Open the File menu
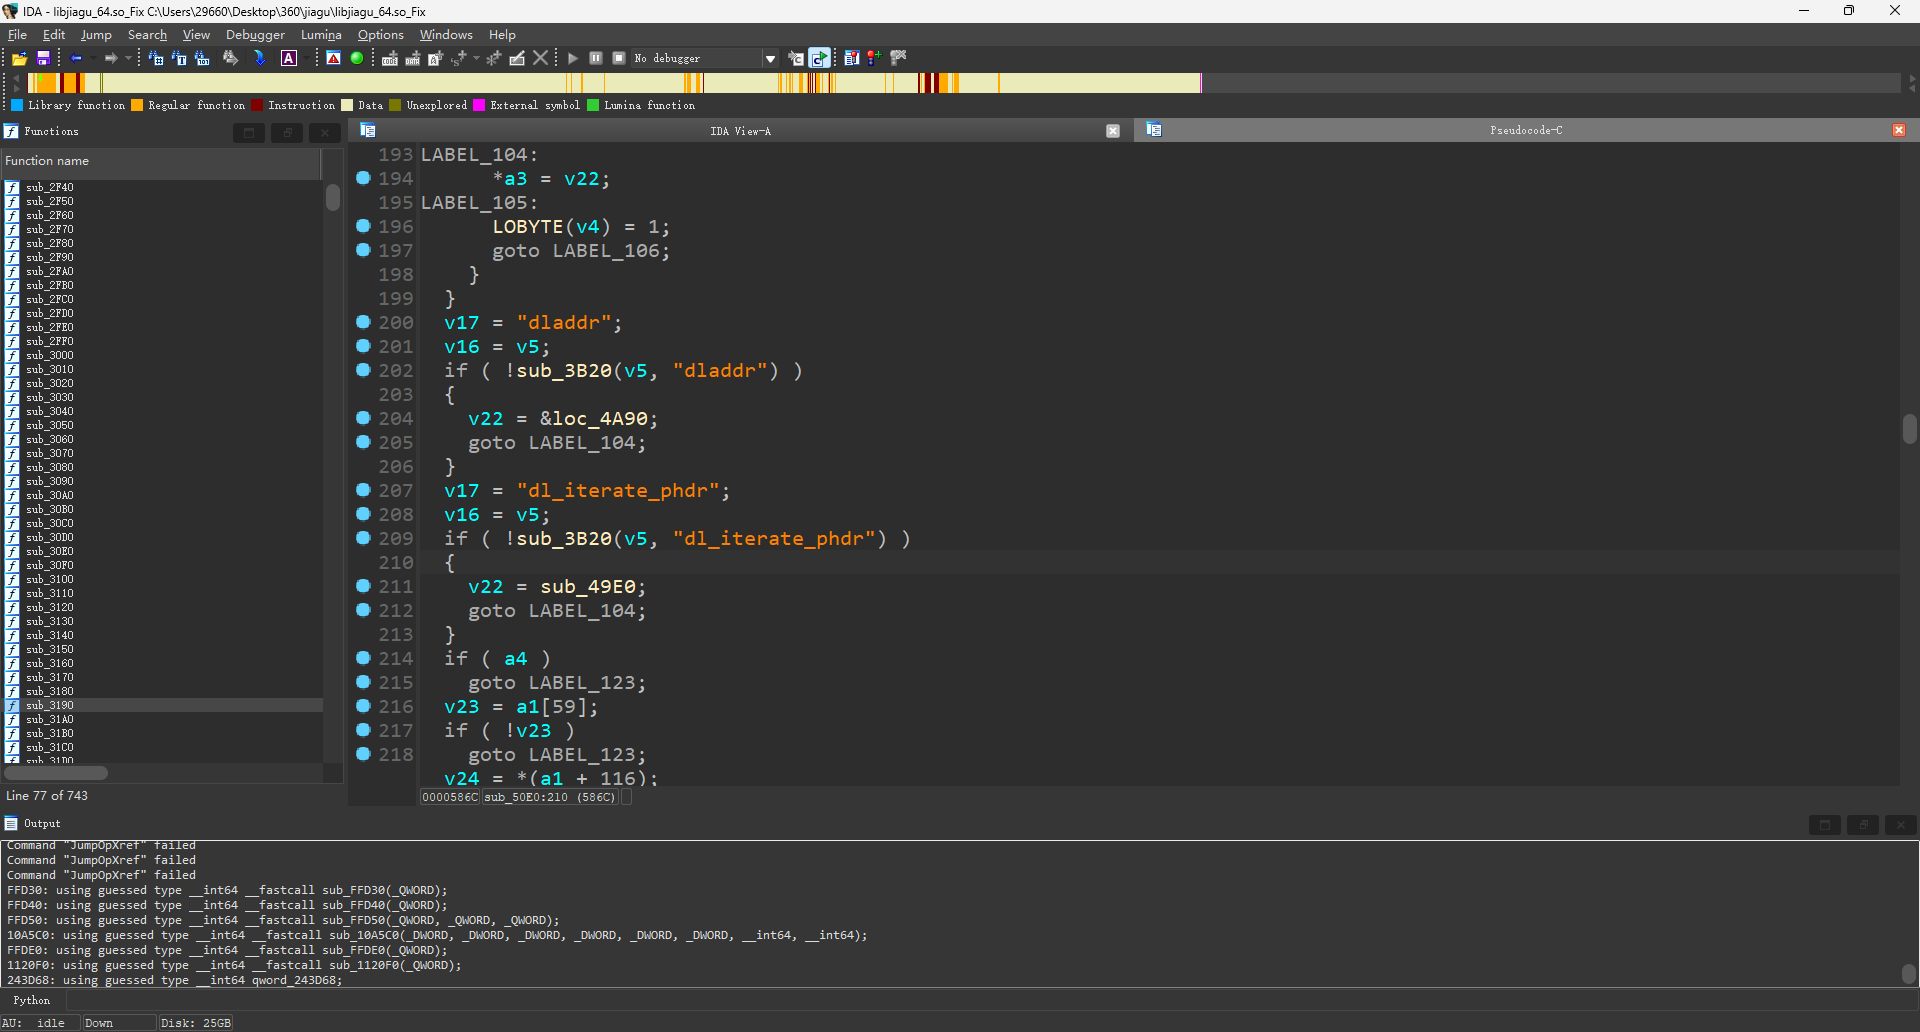This screenshot has height=1032, width=1920. pyautogui.click(x=17, y=34)
